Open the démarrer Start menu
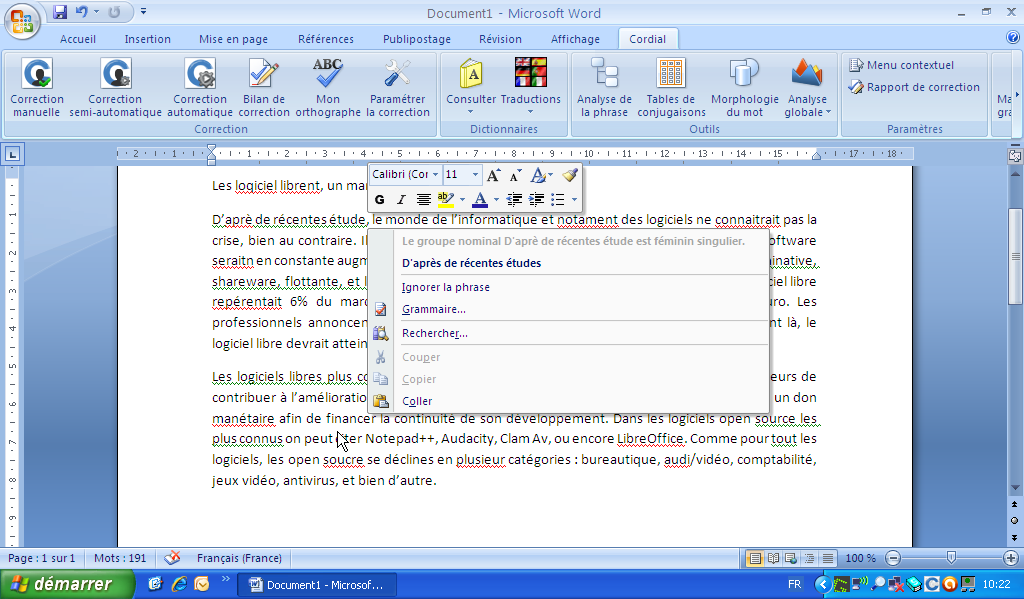Screen dimensions: 1024x599 coord(67,584)
